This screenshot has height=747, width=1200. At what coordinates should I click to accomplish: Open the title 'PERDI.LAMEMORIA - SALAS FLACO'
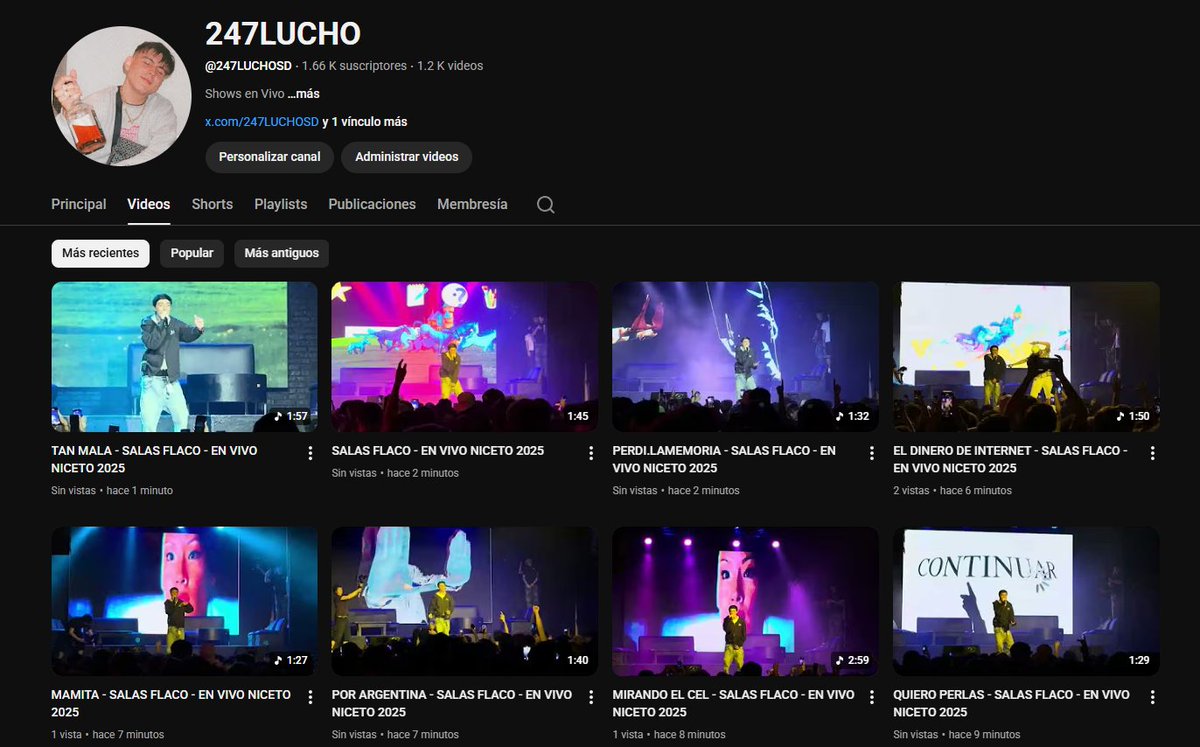724,459
